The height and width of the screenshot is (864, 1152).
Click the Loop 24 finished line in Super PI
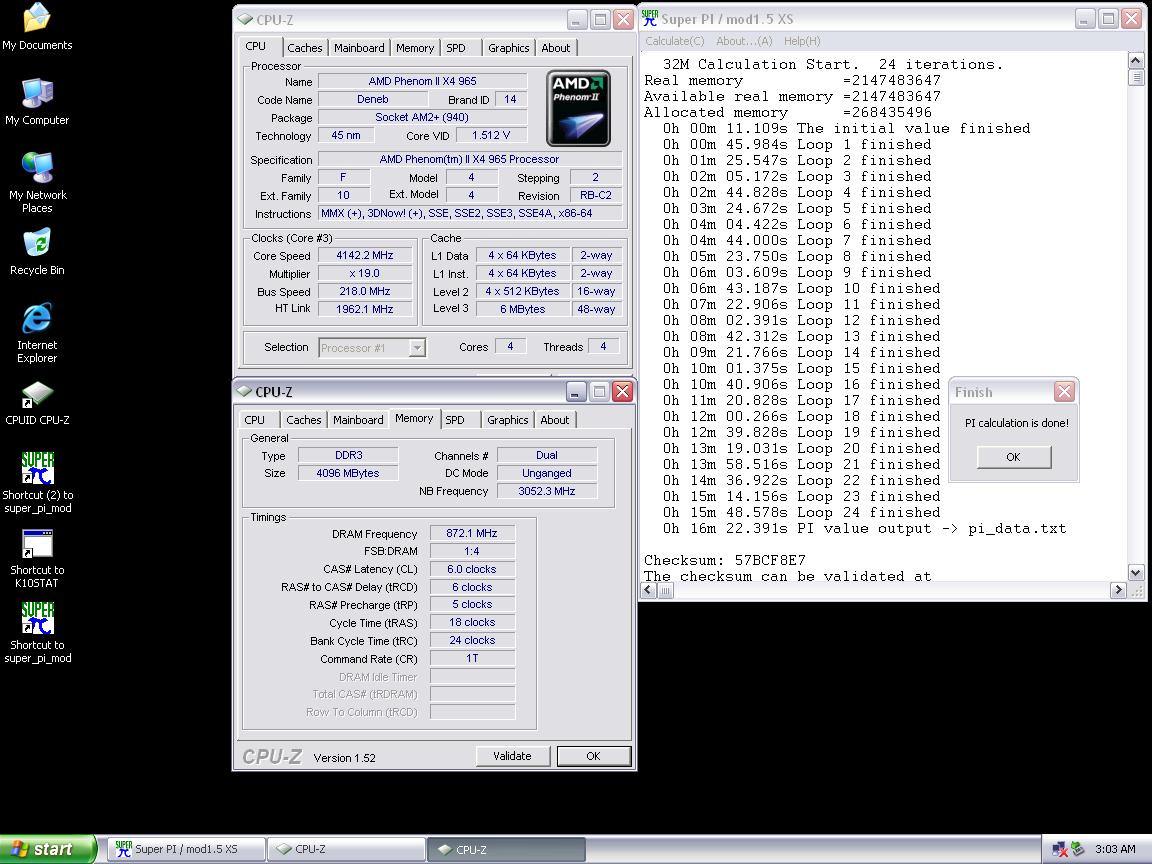802,513
